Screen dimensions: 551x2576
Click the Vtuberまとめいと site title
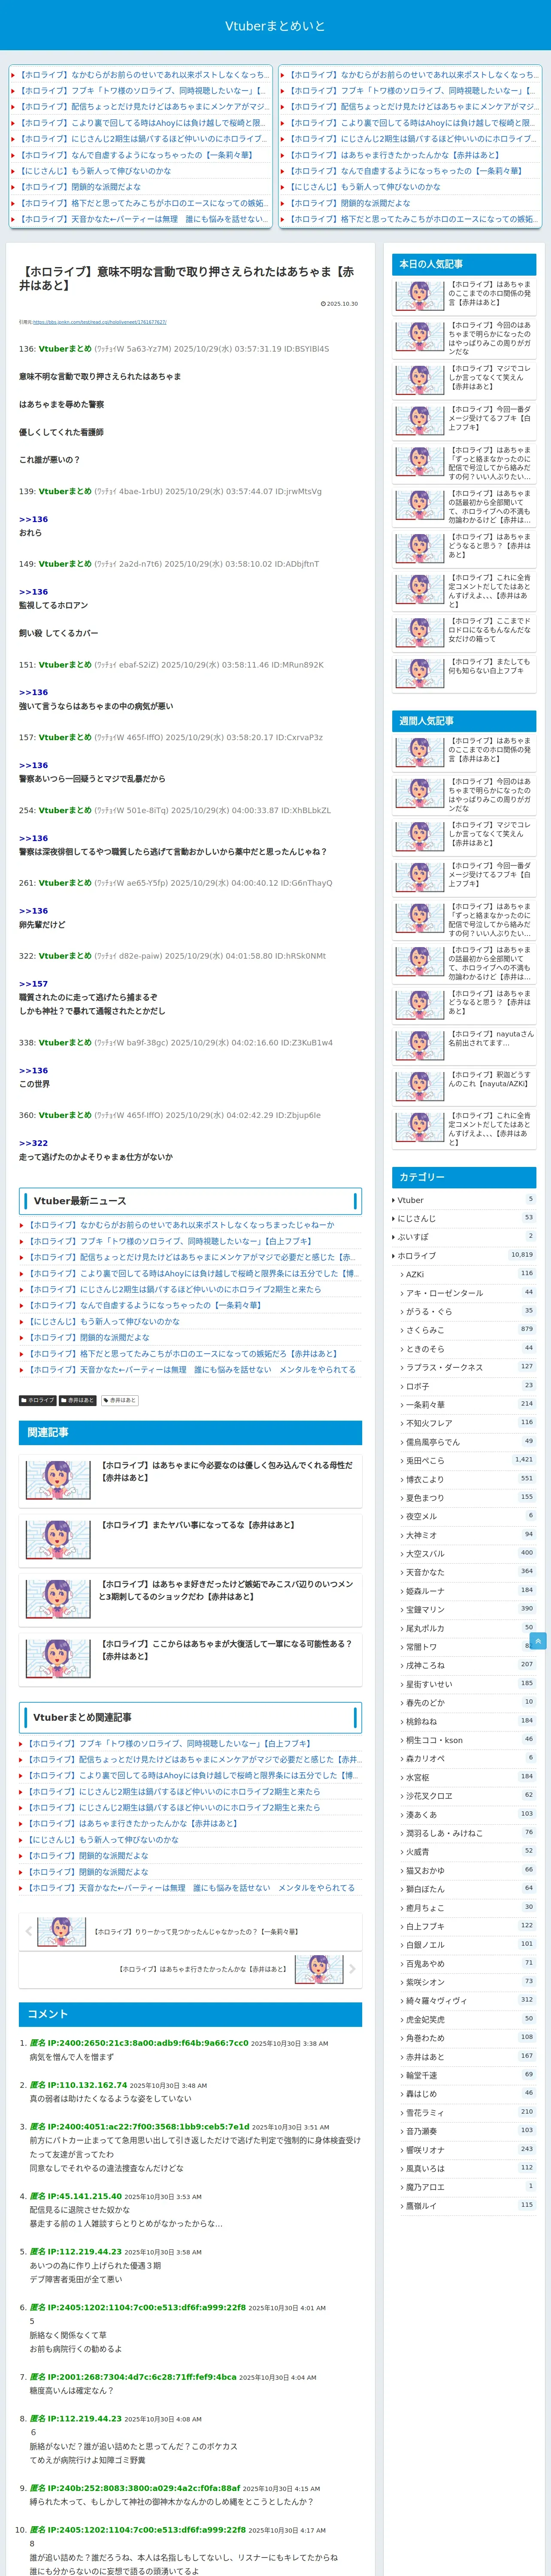(x=275, y=26)
